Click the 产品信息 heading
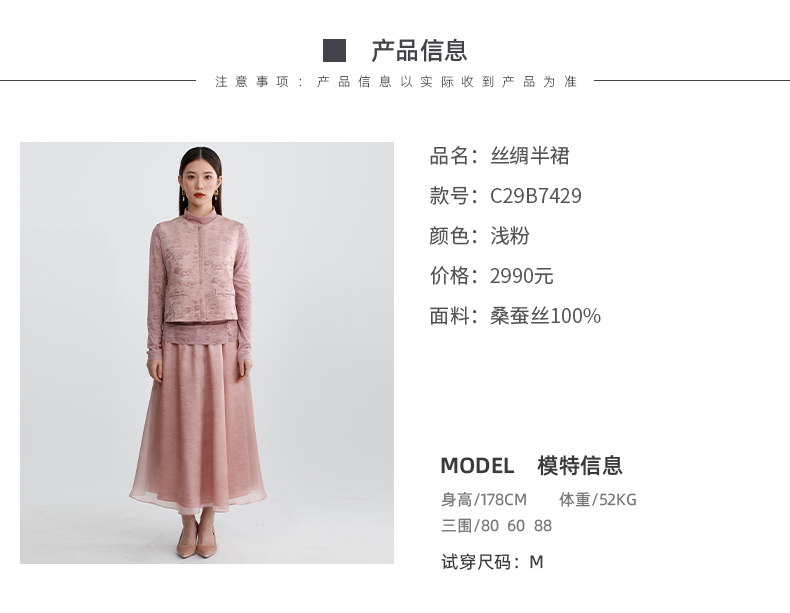Viewport: 790px width, 613px height. point(419,50)
